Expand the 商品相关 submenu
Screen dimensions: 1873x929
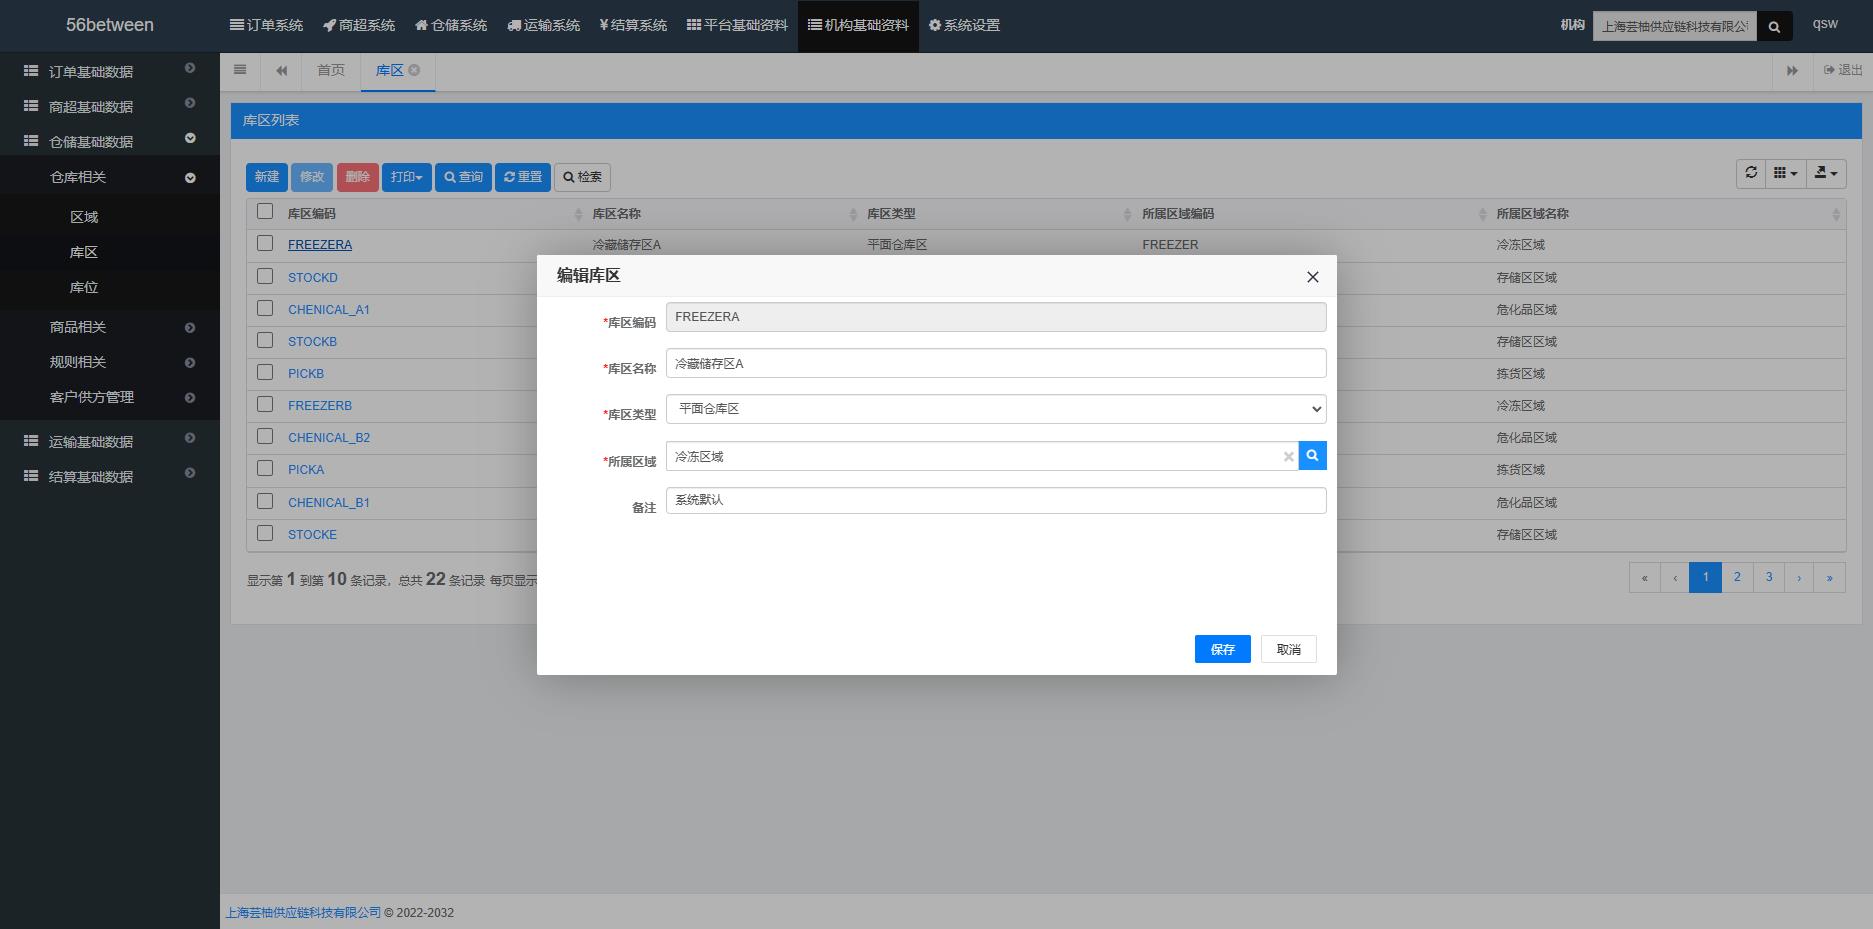click(109, 327)
